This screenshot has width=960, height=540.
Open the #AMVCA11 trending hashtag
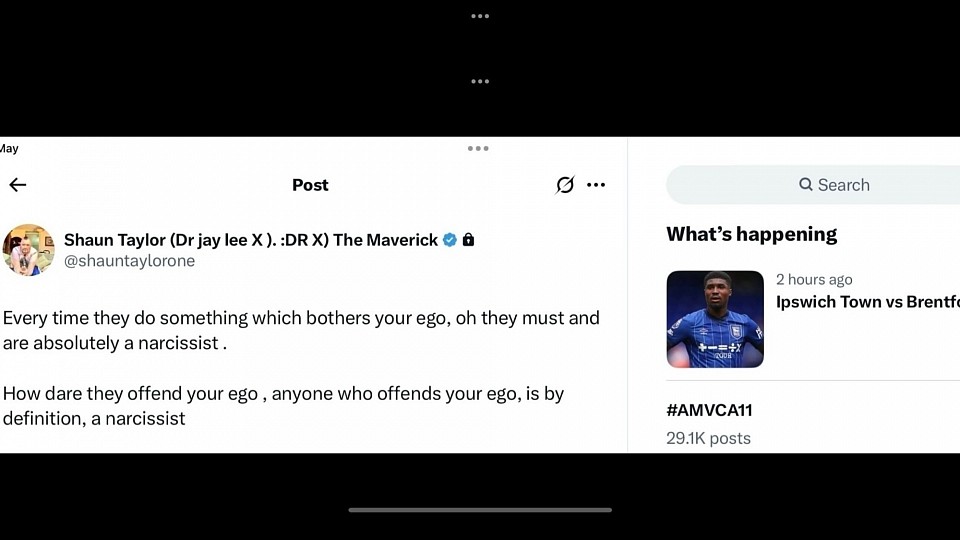709,411
